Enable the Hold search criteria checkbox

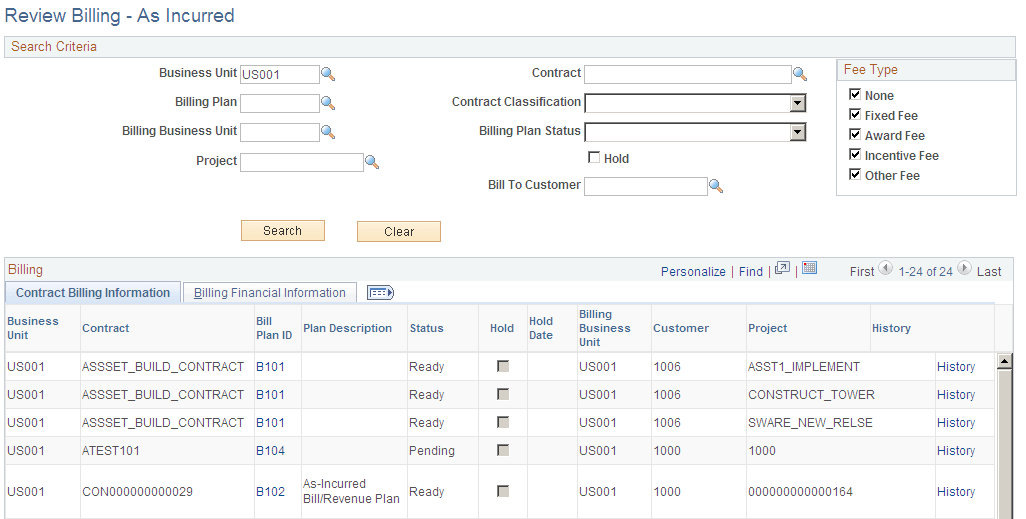click(594, 157)
